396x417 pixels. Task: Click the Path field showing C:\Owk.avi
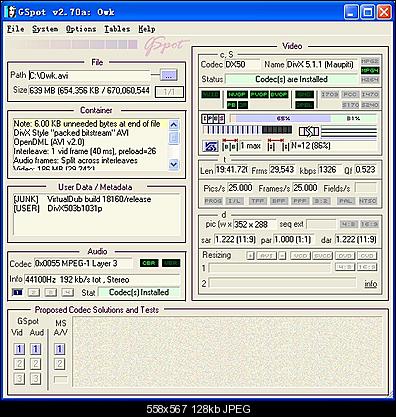coord(89,75)
